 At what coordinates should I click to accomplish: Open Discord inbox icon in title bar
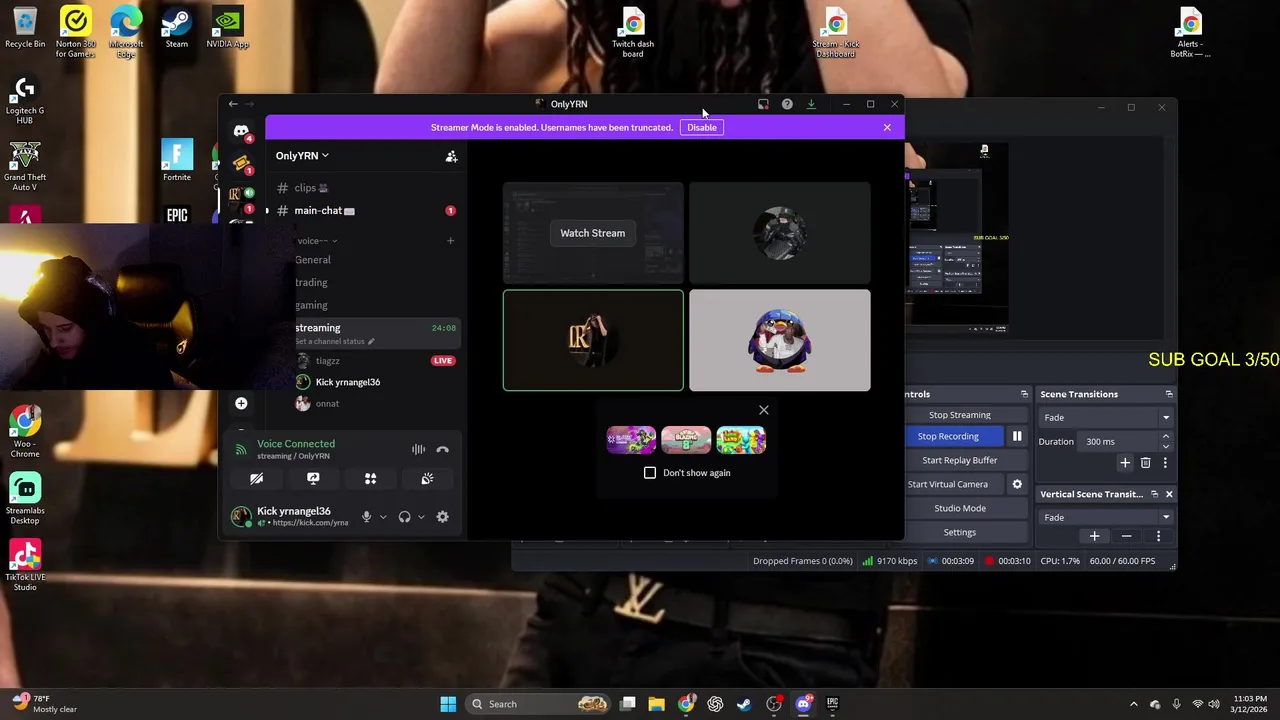[x=763, y=104]
